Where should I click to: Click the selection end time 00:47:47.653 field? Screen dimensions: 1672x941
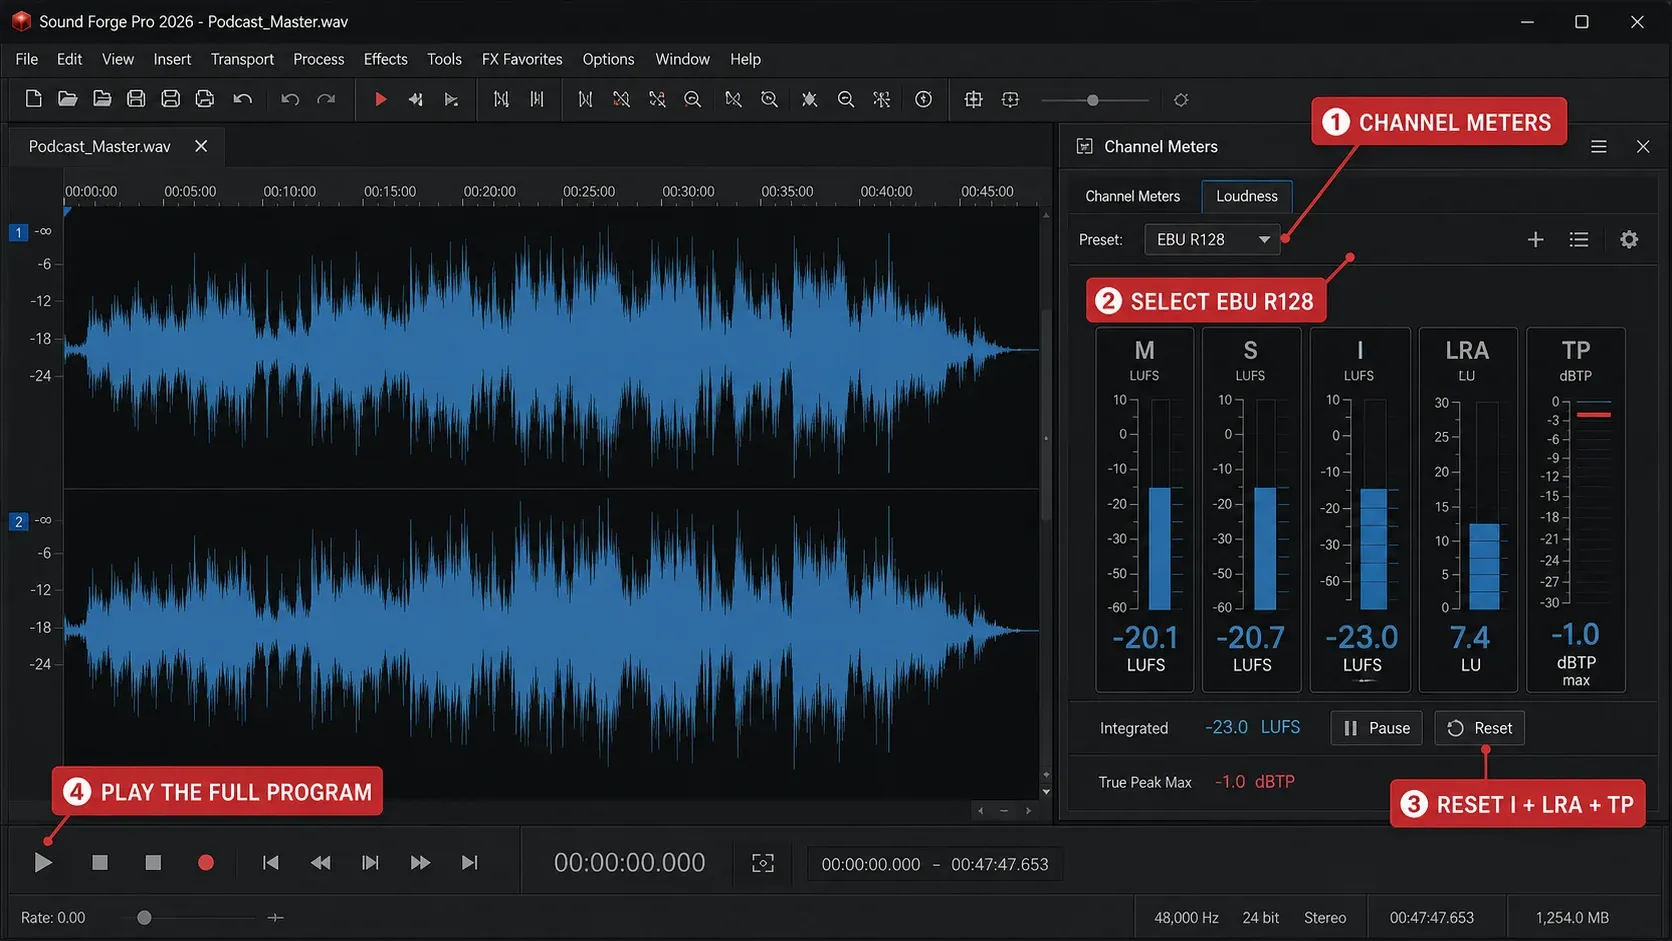(x=1000, y=864)
